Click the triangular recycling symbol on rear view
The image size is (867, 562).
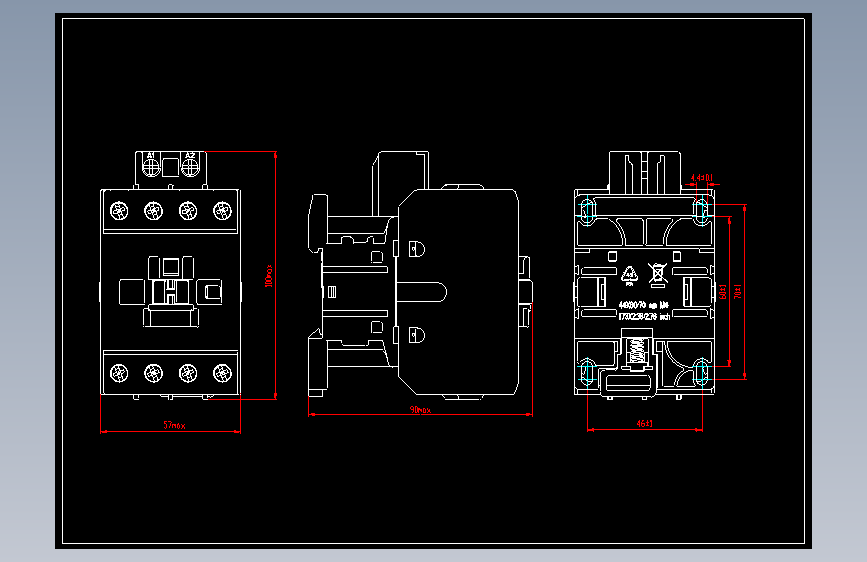click(630, 275)
